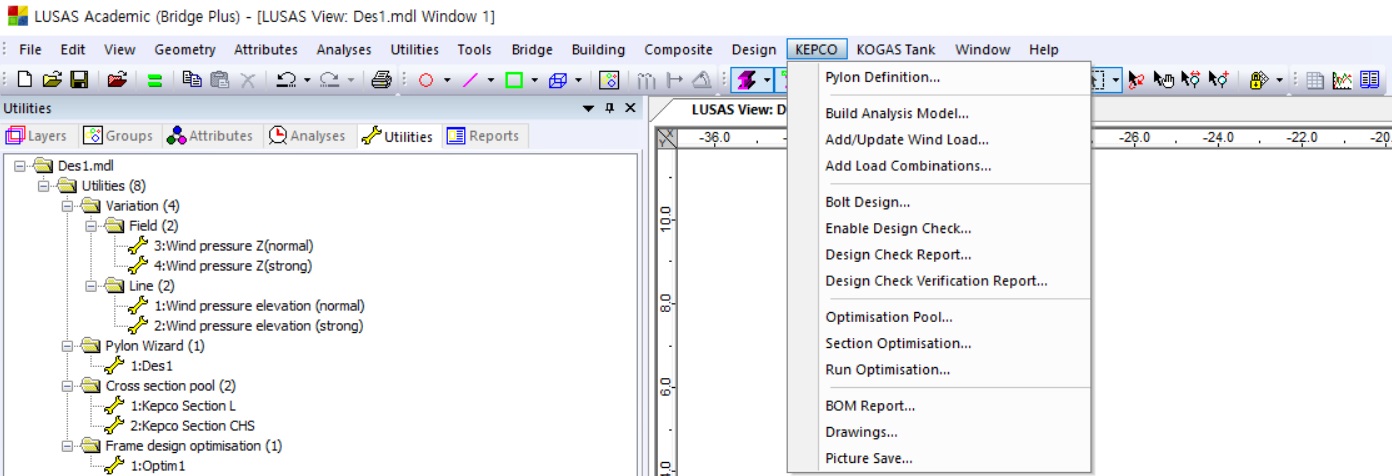Collapse the Variation (4) tree folder
This screenshot has width=1392, height=476.
pyautogui.click(x=67, y=206)
